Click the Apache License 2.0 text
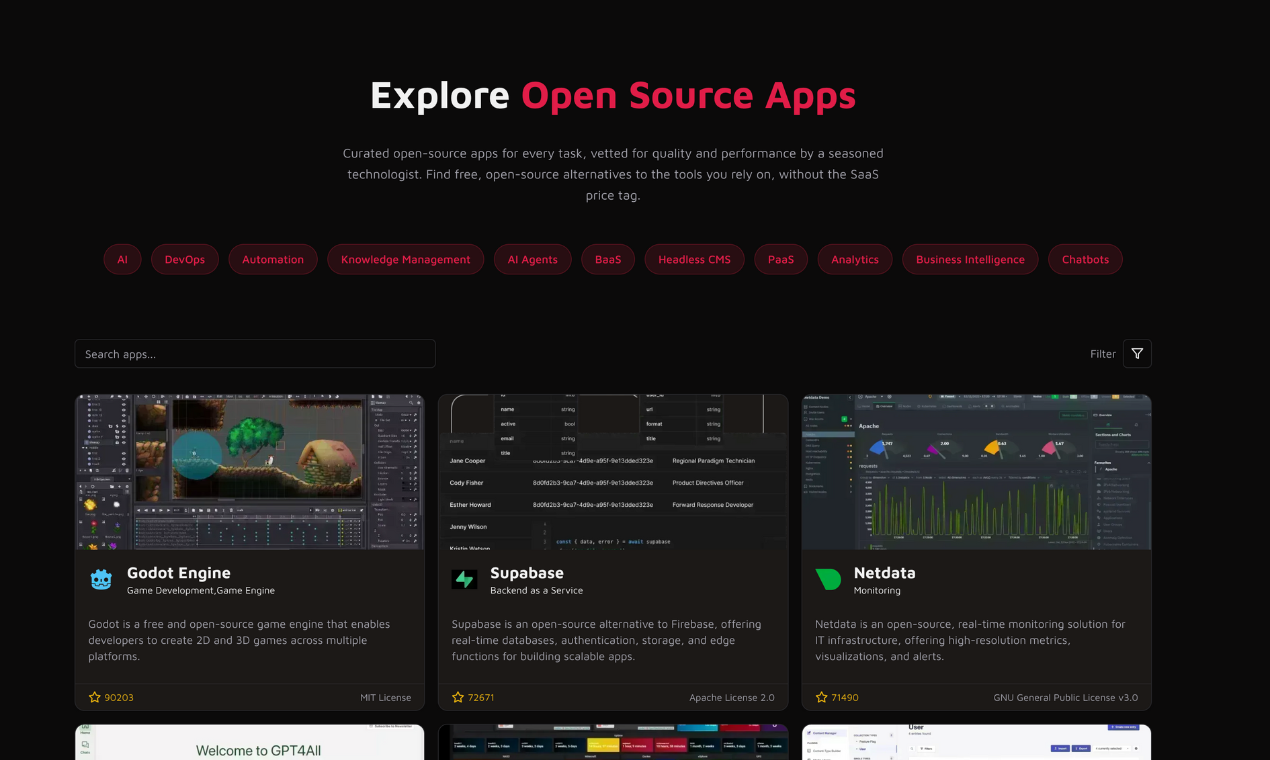This screenshot has height=760, width=1270. coord(732,698)
